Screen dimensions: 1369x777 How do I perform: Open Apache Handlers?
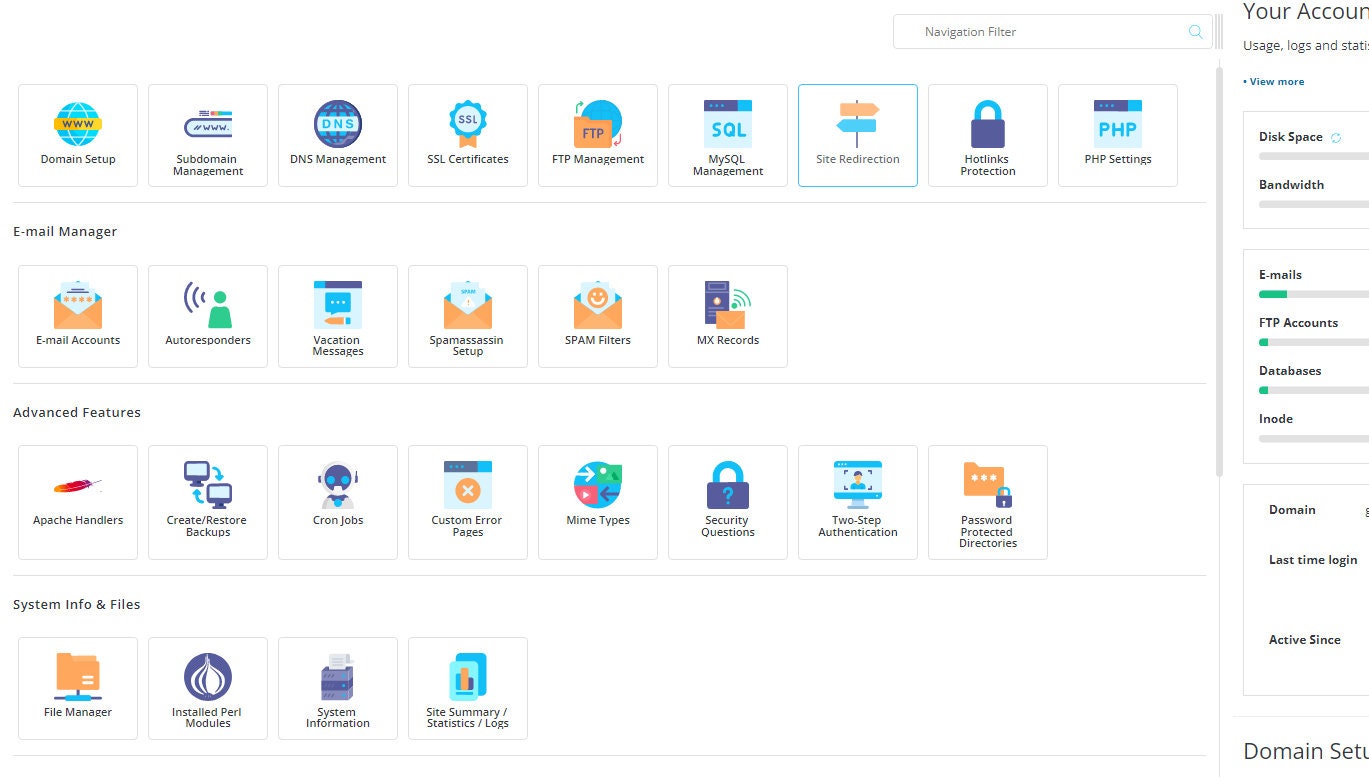(x=77, y=502)
